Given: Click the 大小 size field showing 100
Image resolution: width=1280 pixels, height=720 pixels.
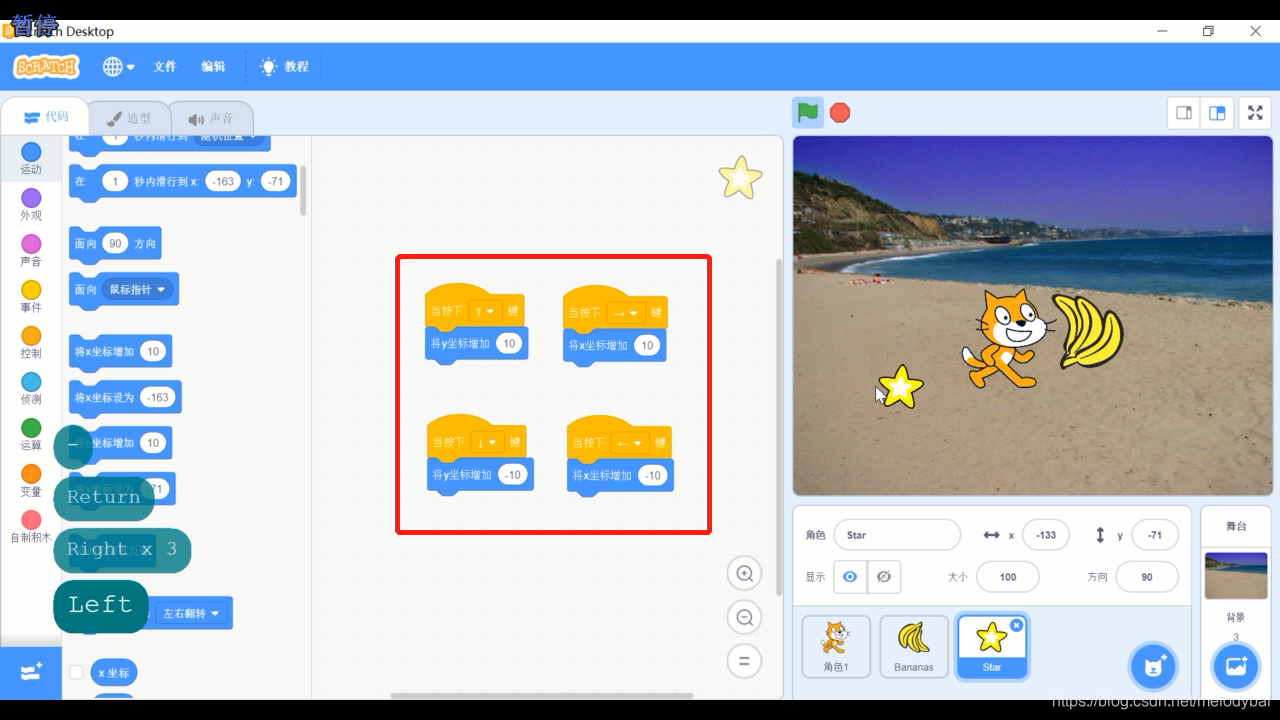Looking at the screenshot, I should [x=1008, y=577].
